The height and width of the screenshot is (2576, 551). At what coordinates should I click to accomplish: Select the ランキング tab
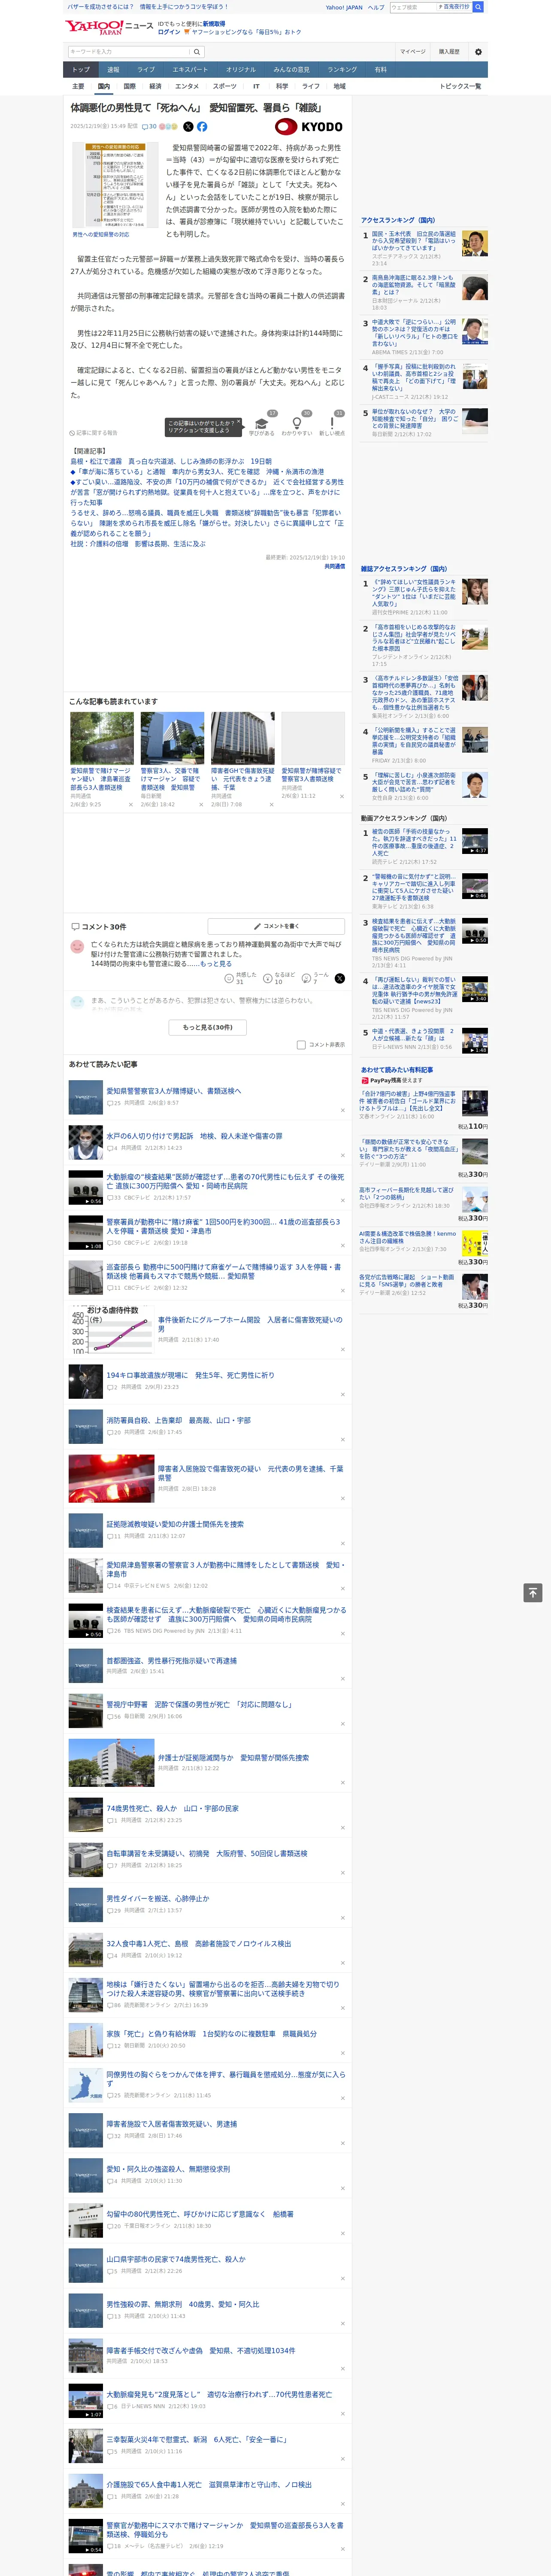pos(342,70)
